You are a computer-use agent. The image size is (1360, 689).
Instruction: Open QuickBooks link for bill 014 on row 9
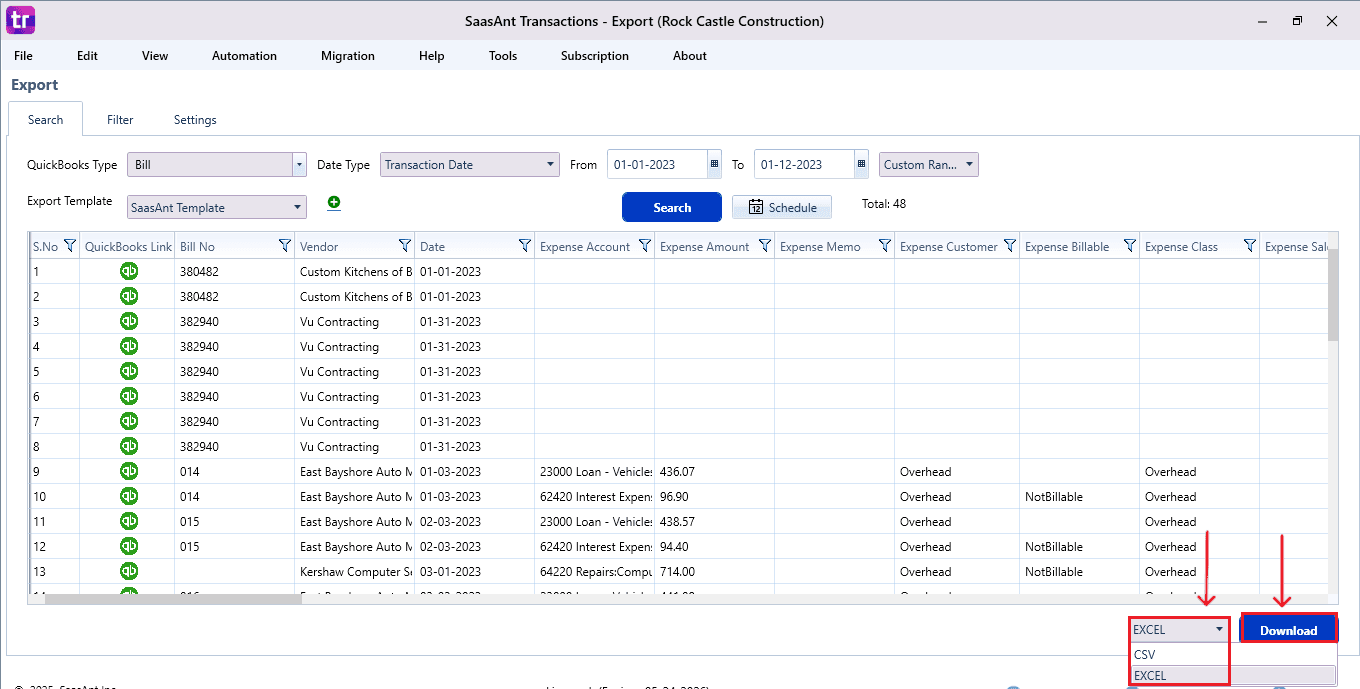coord(128,471)
